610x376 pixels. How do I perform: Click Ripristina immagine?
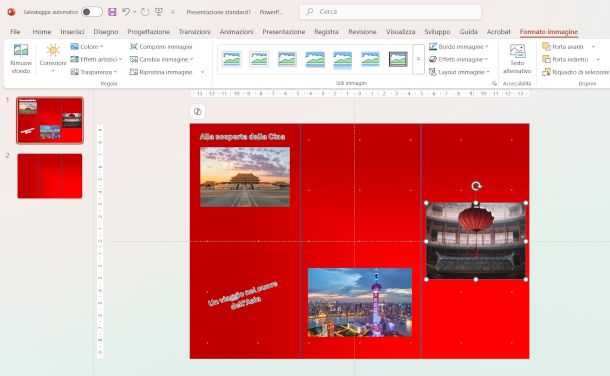coord(161,72)
